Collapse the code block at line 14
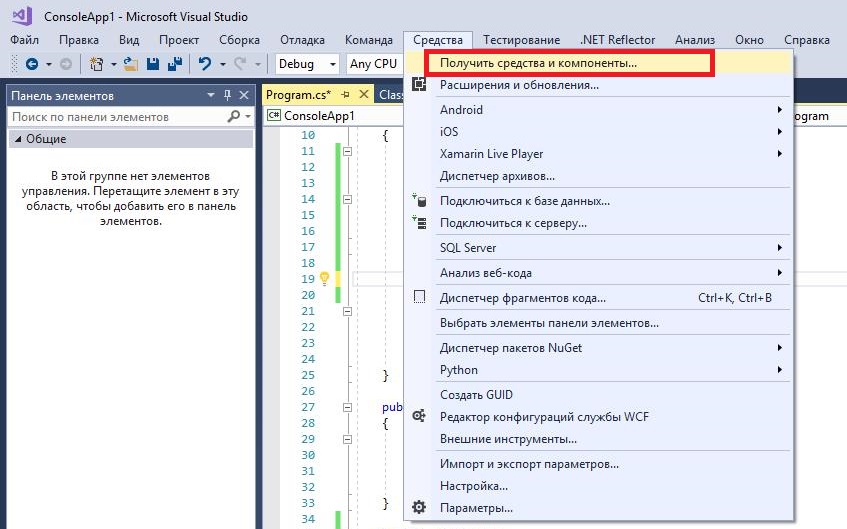Screen dimensions: 847x529 [347, 199]
